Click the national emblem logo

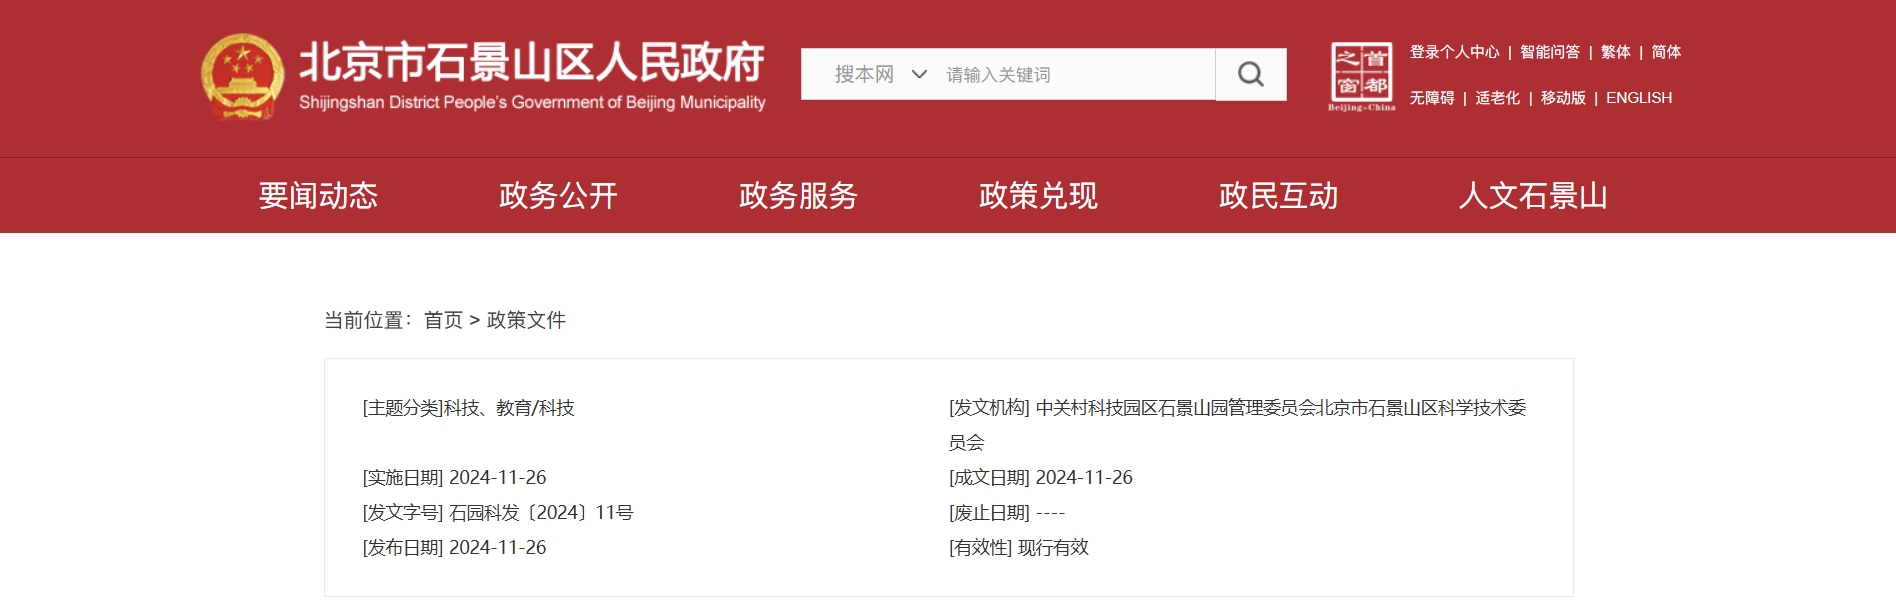click(242, 77)
